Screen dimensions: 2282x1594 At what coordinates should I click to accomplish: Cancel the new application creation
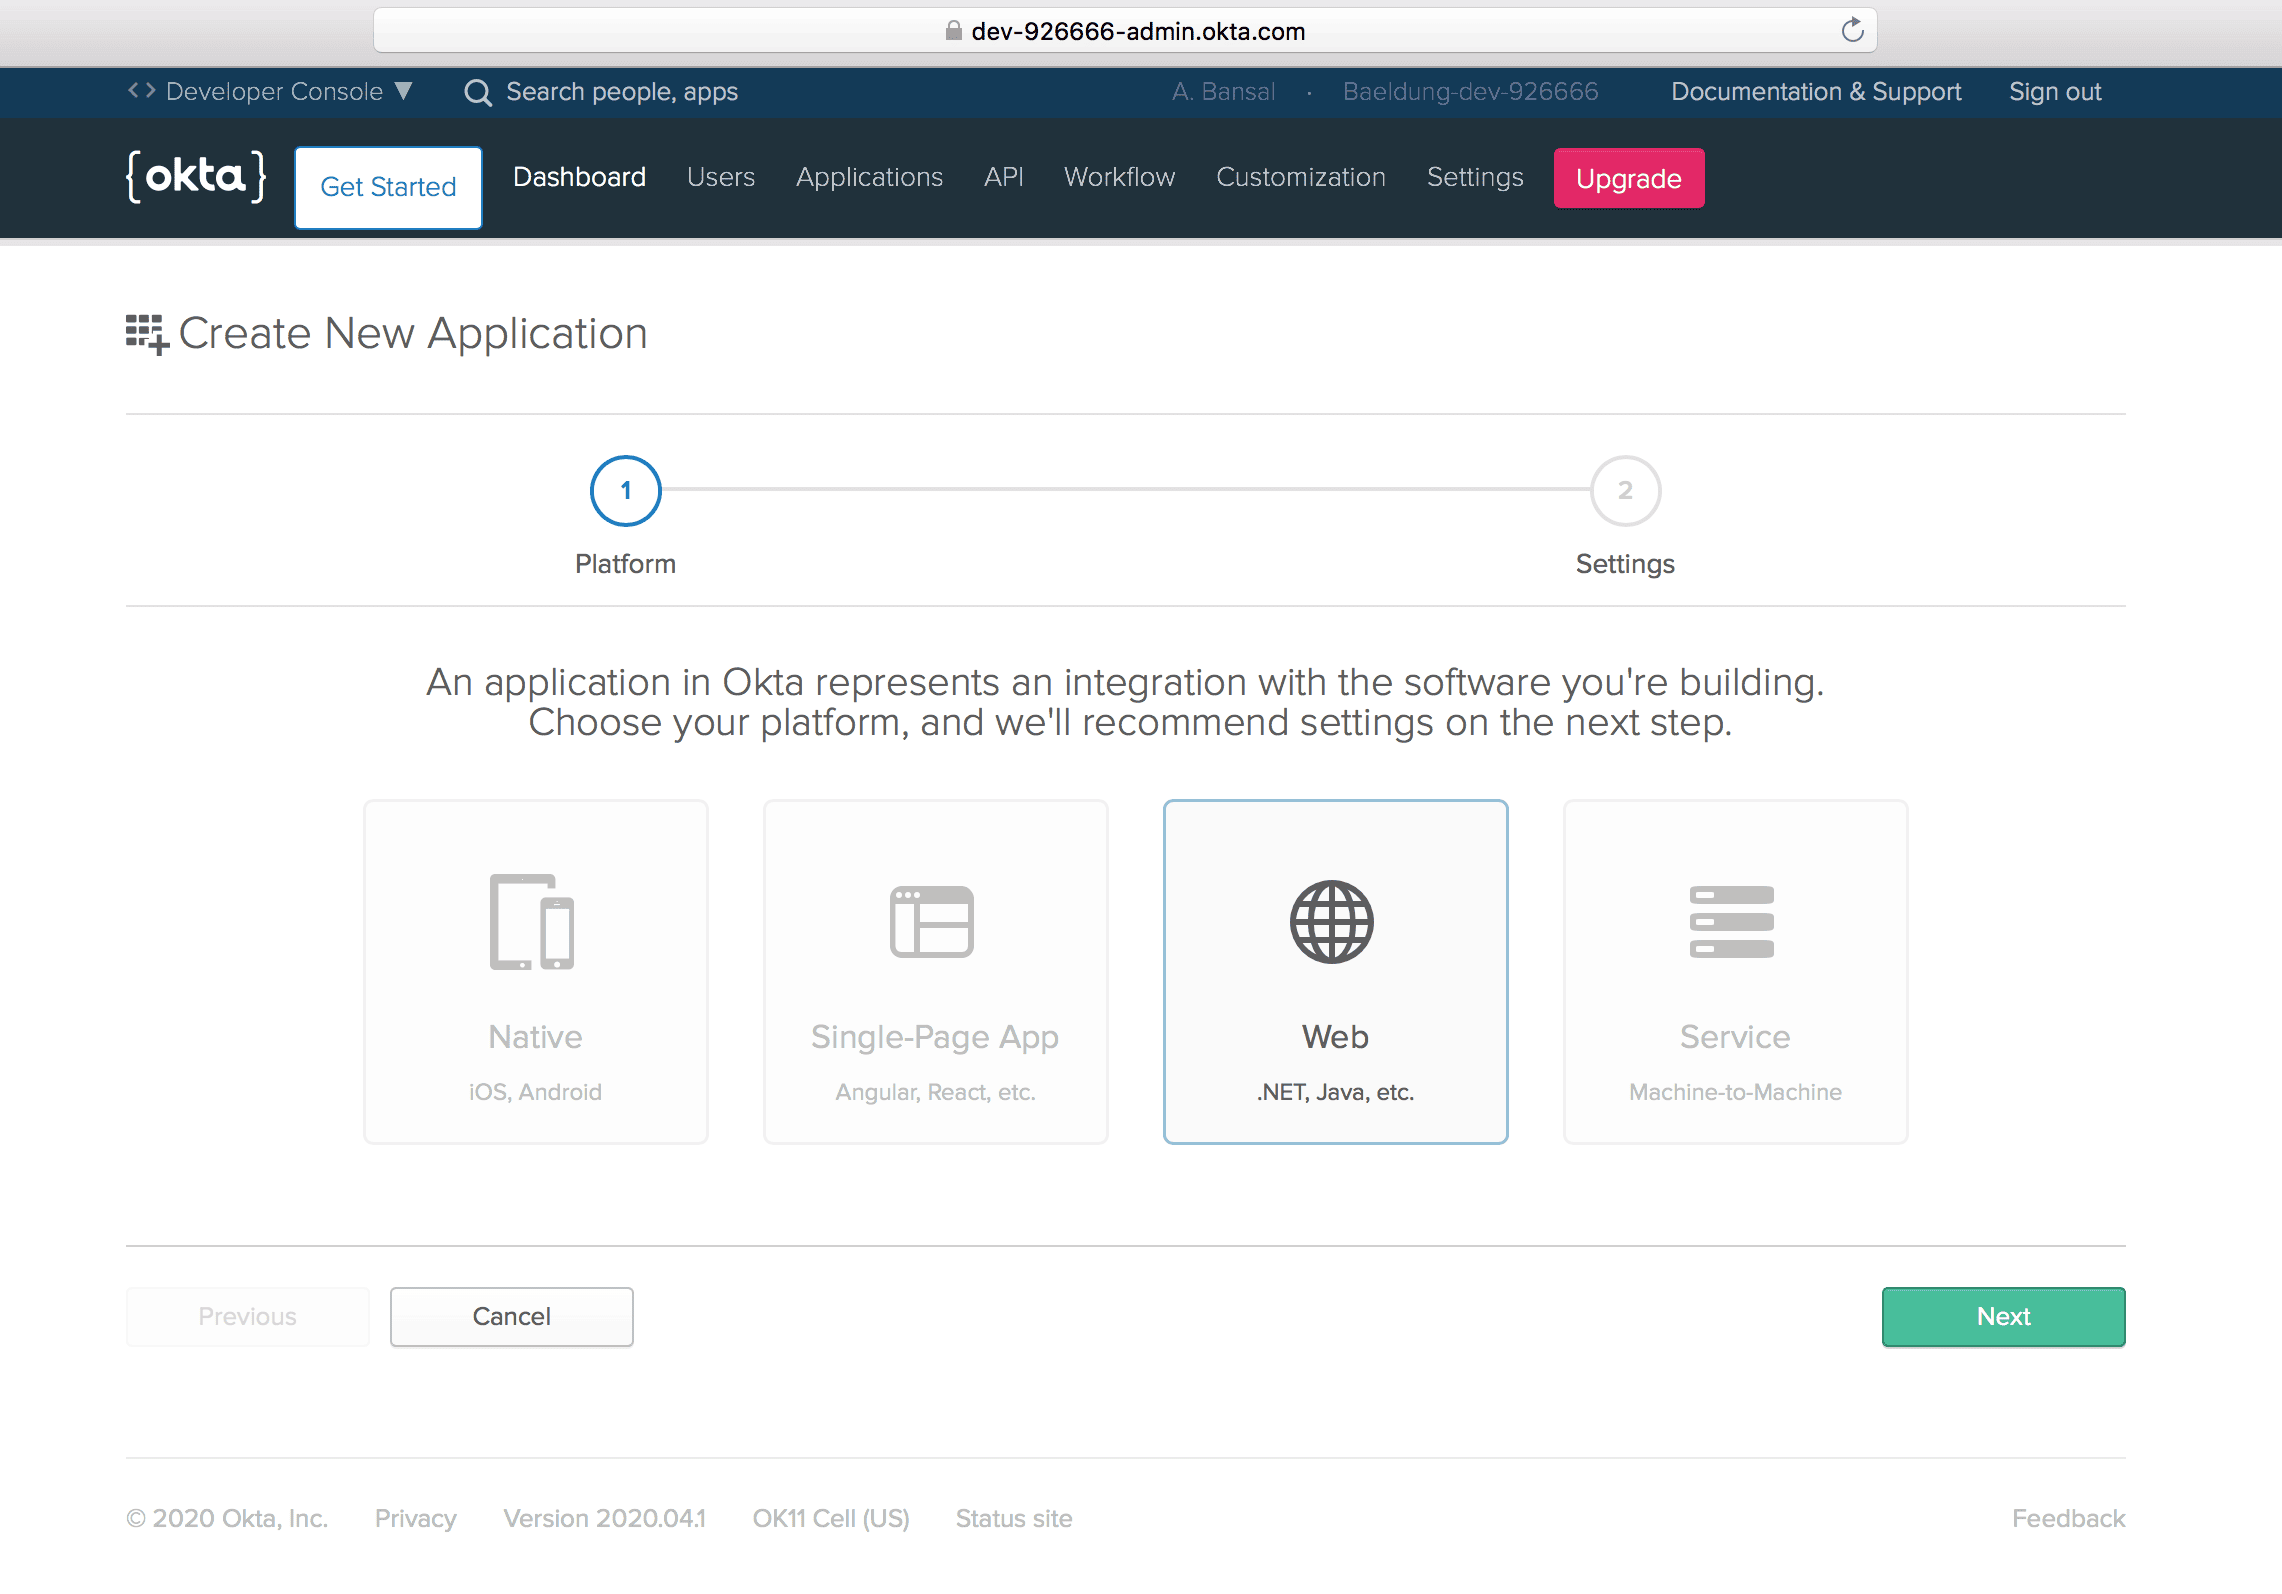(512, 1317)
